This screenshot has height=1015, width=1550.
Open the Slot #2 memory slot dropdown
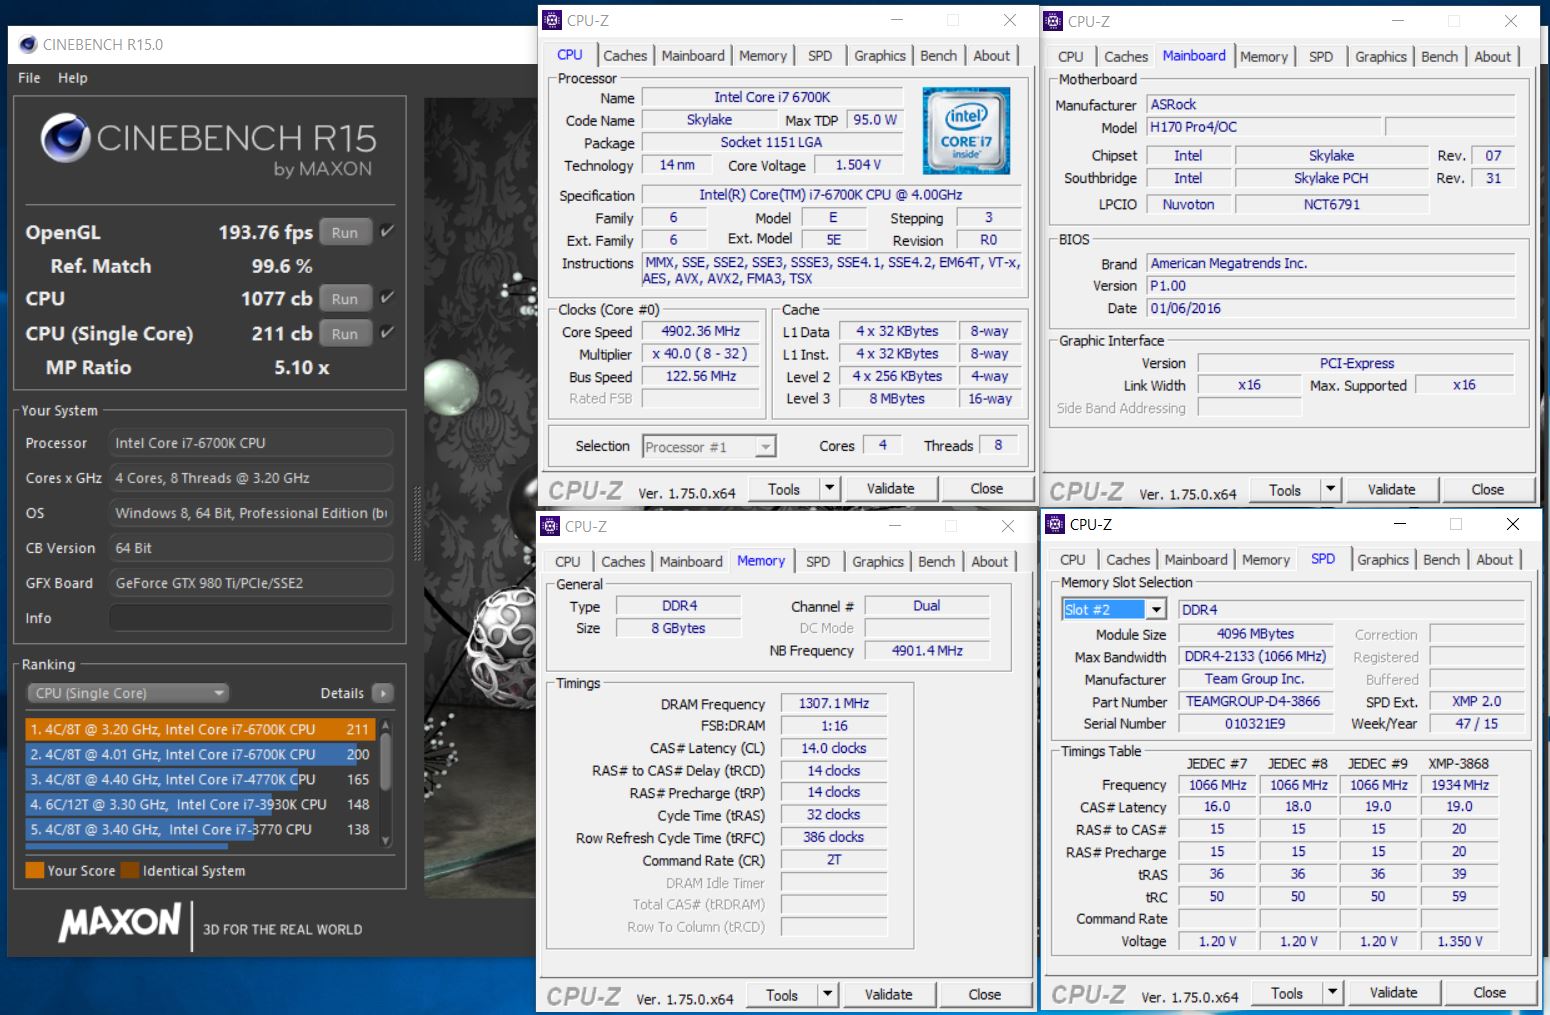[1156, 610]
